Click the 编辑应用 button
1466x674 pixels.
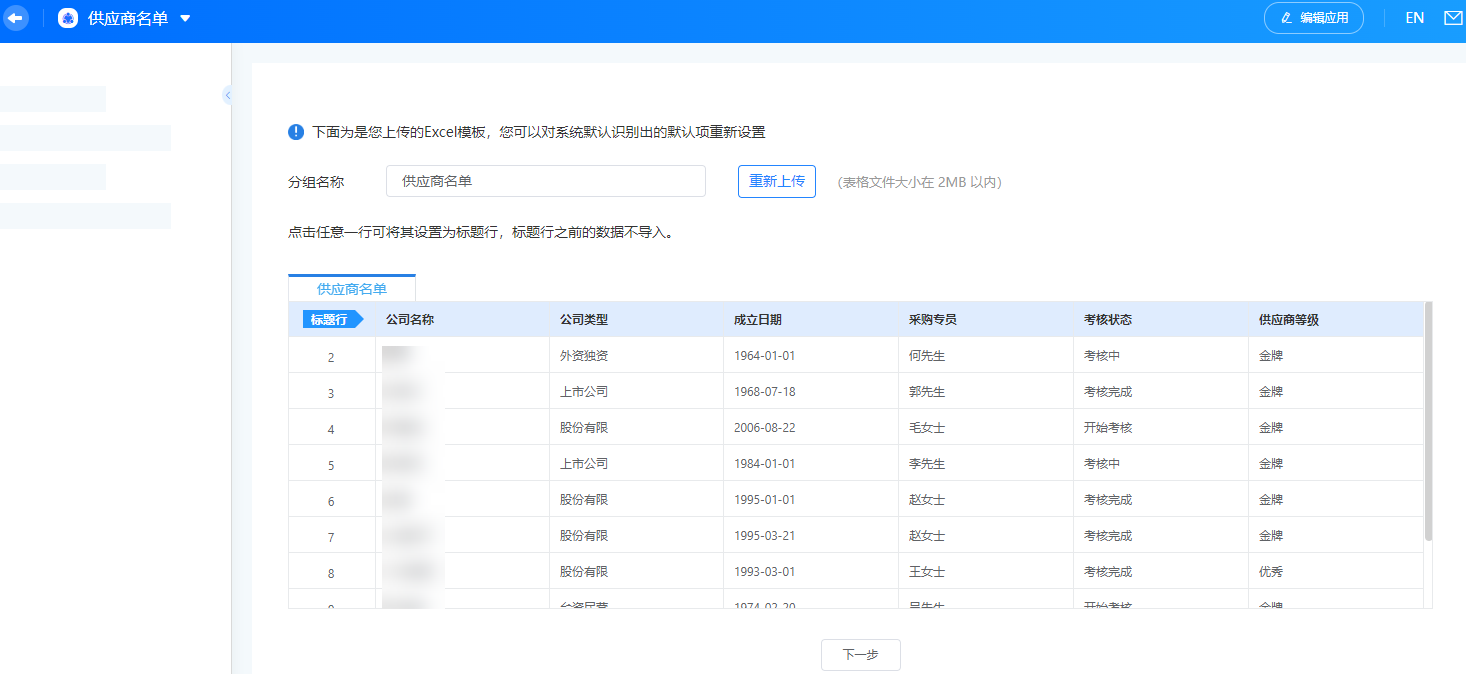coord(1314,18)
